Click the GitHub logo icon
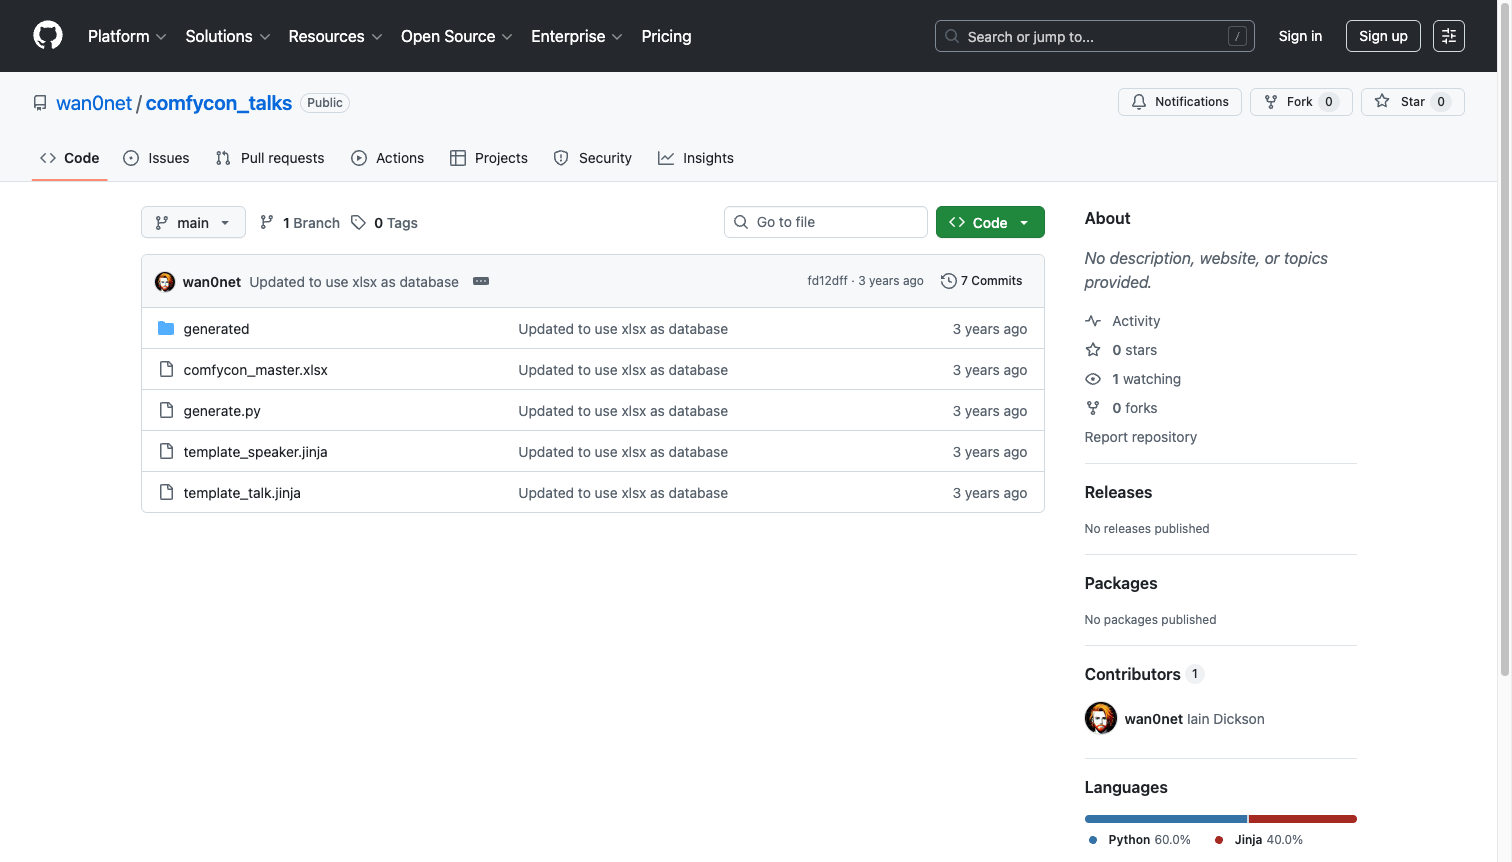1512x862 pixels. click(48, 36)
